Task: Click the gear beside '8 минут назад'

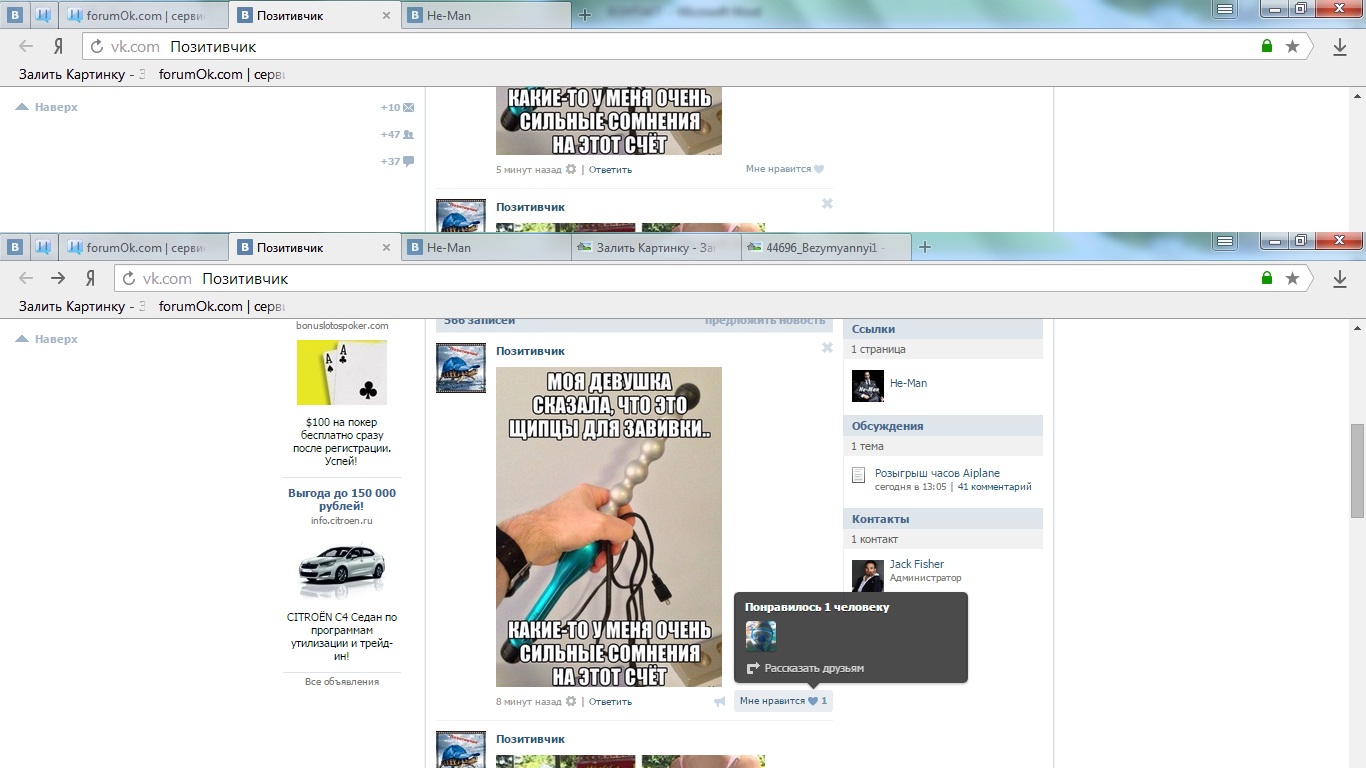Action: (x=571, y=701)
